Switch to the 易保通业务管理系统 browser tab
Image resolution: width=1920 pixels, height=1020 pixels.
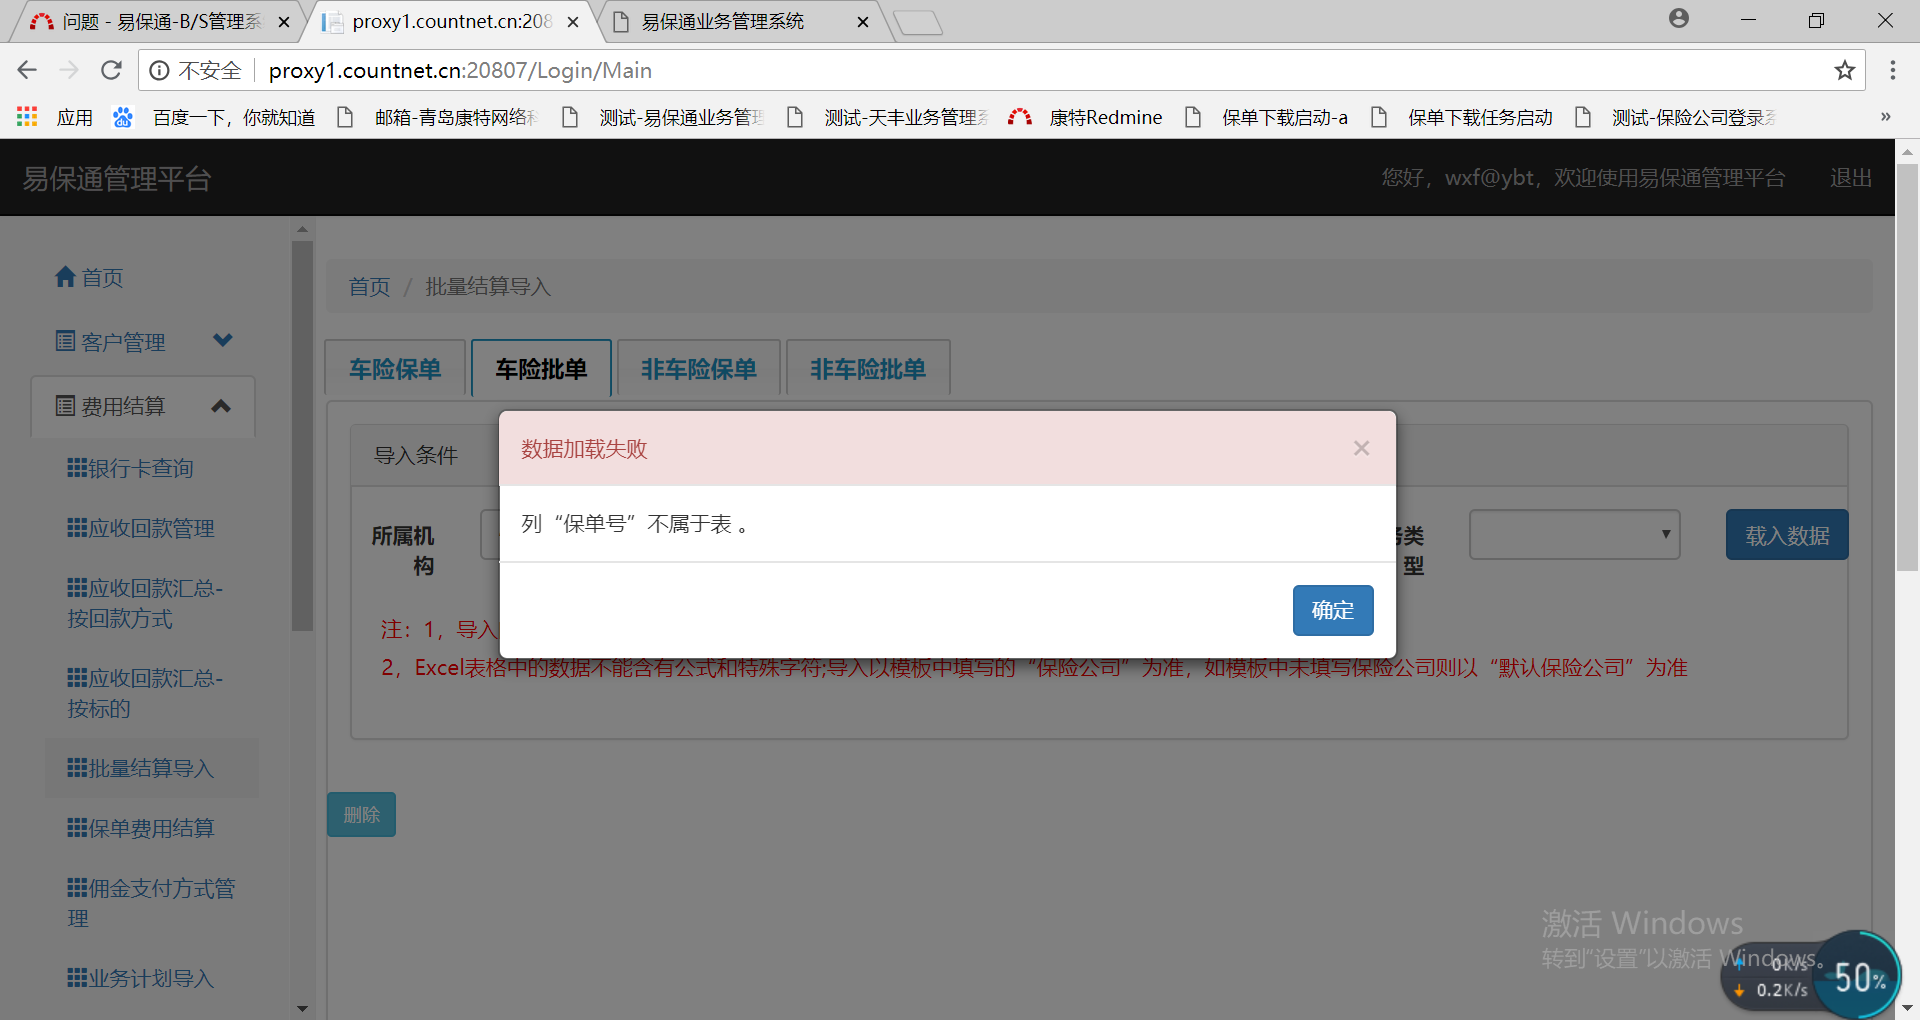tap(740, 21)
